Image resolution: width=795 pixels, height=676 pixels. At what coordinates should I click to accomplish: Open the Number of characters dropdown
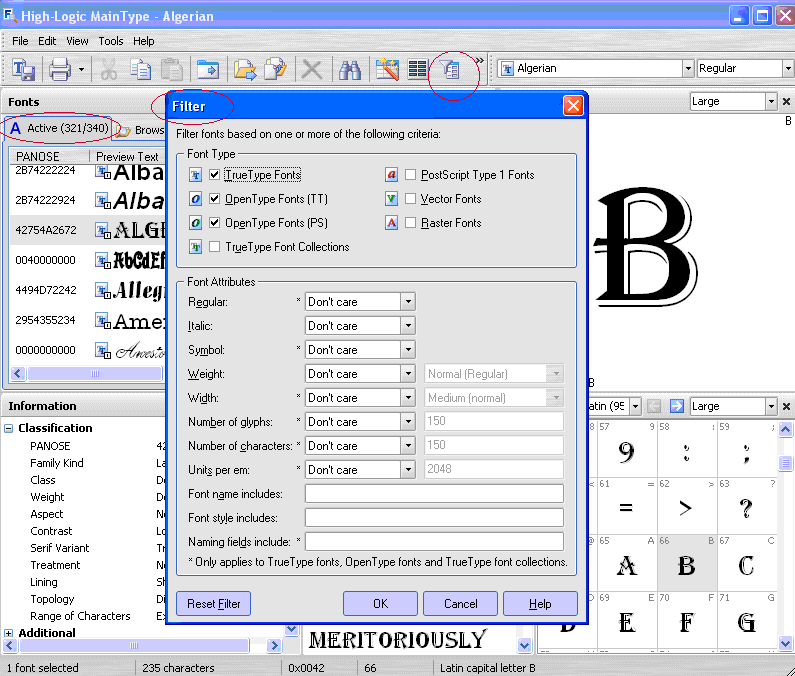tap(408, 446)
